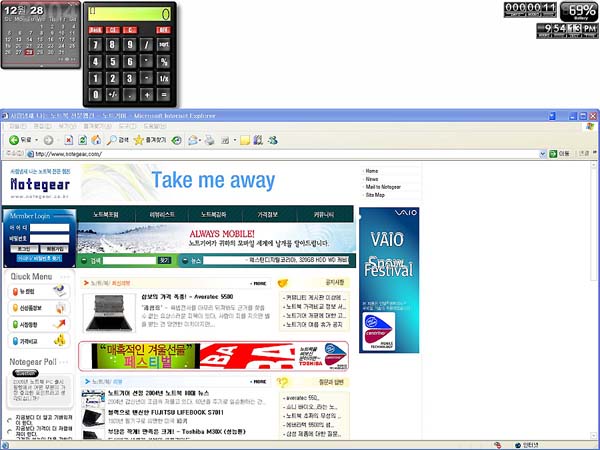Click the 로그인 login button

point(24,249)
